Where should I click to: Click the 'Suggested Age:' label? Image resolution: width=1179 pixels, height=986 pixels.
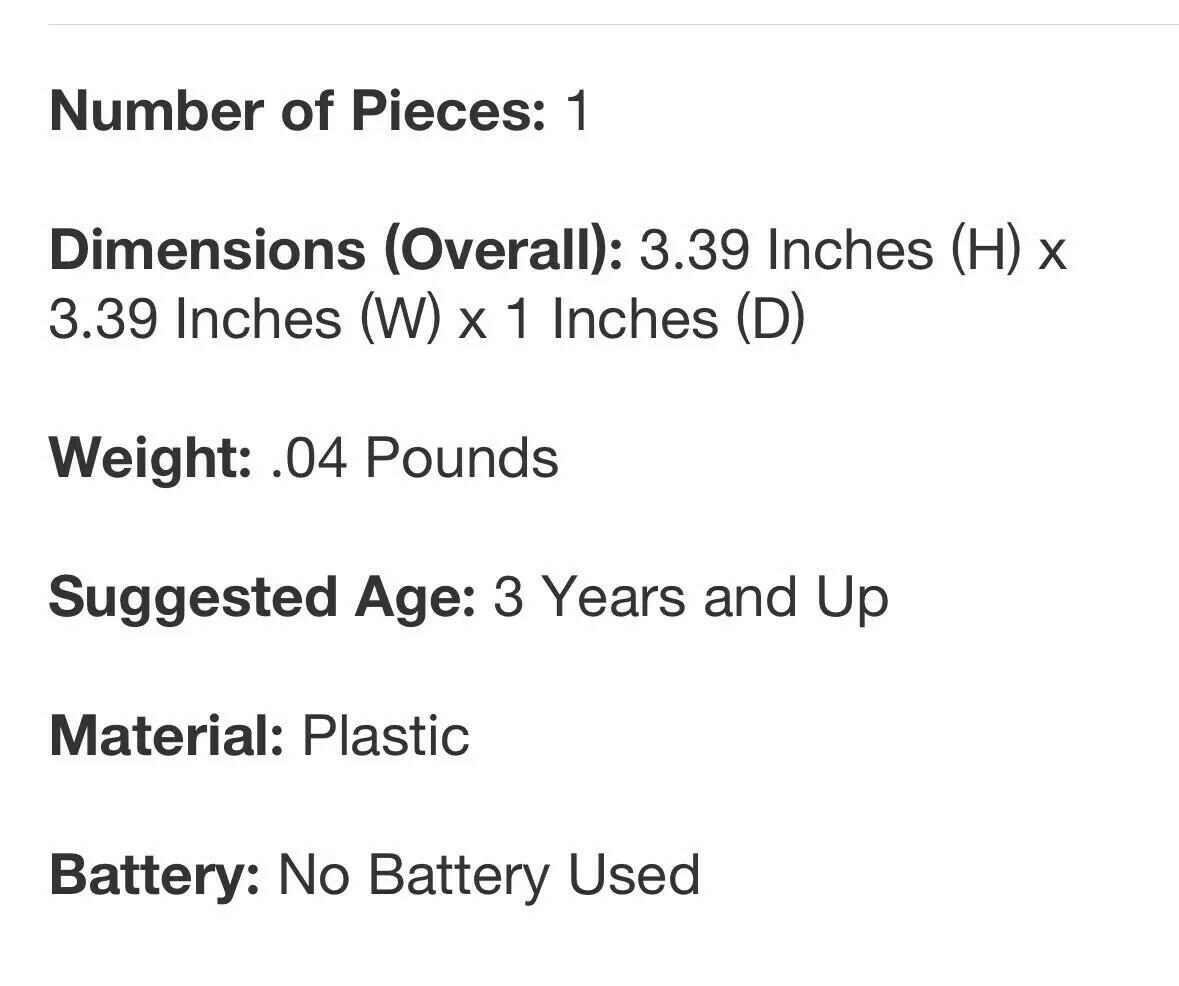coord(261,598)
